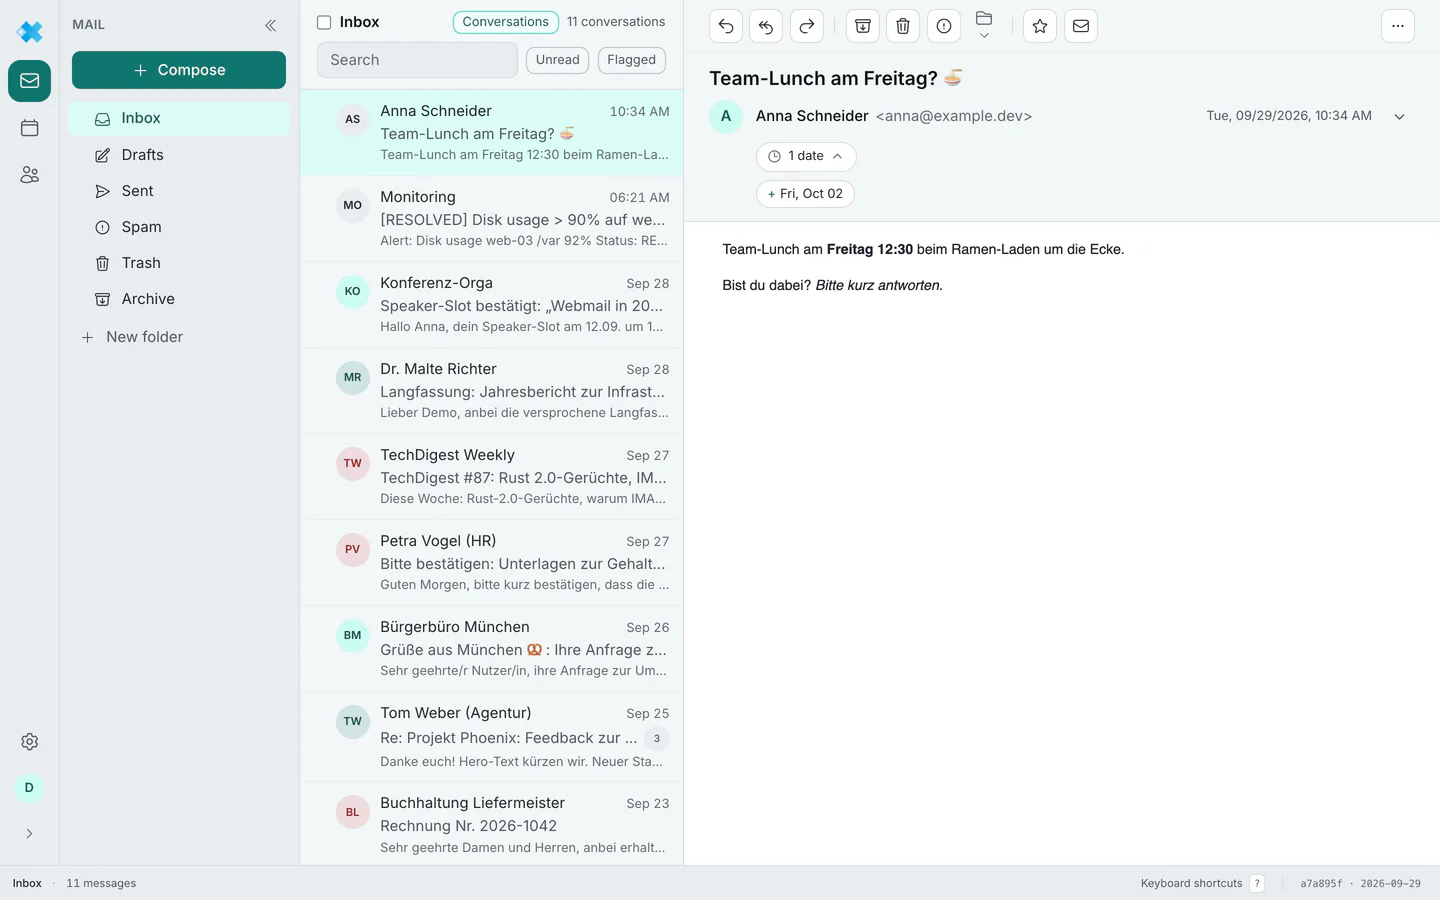Mark the open message as spam
Screen dimensions: 1440x900
[x=944, y=26]
